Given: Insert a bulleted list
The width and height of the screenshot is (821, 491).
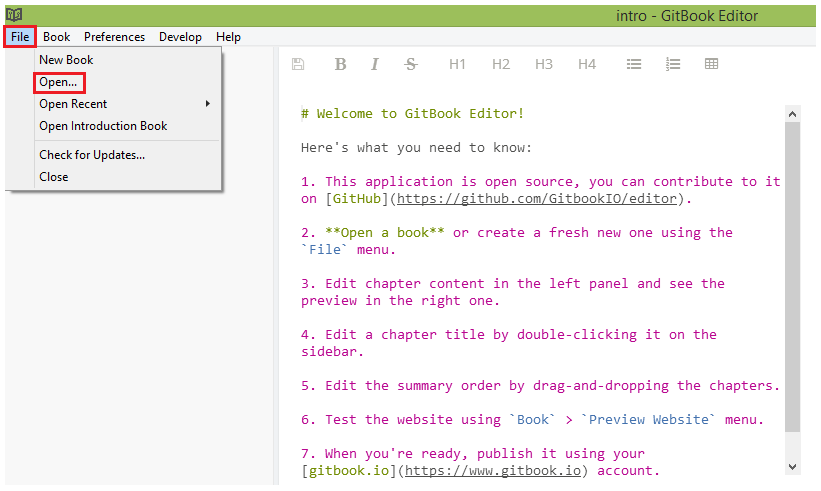Looking at the screenshot, I should (634, 64).
